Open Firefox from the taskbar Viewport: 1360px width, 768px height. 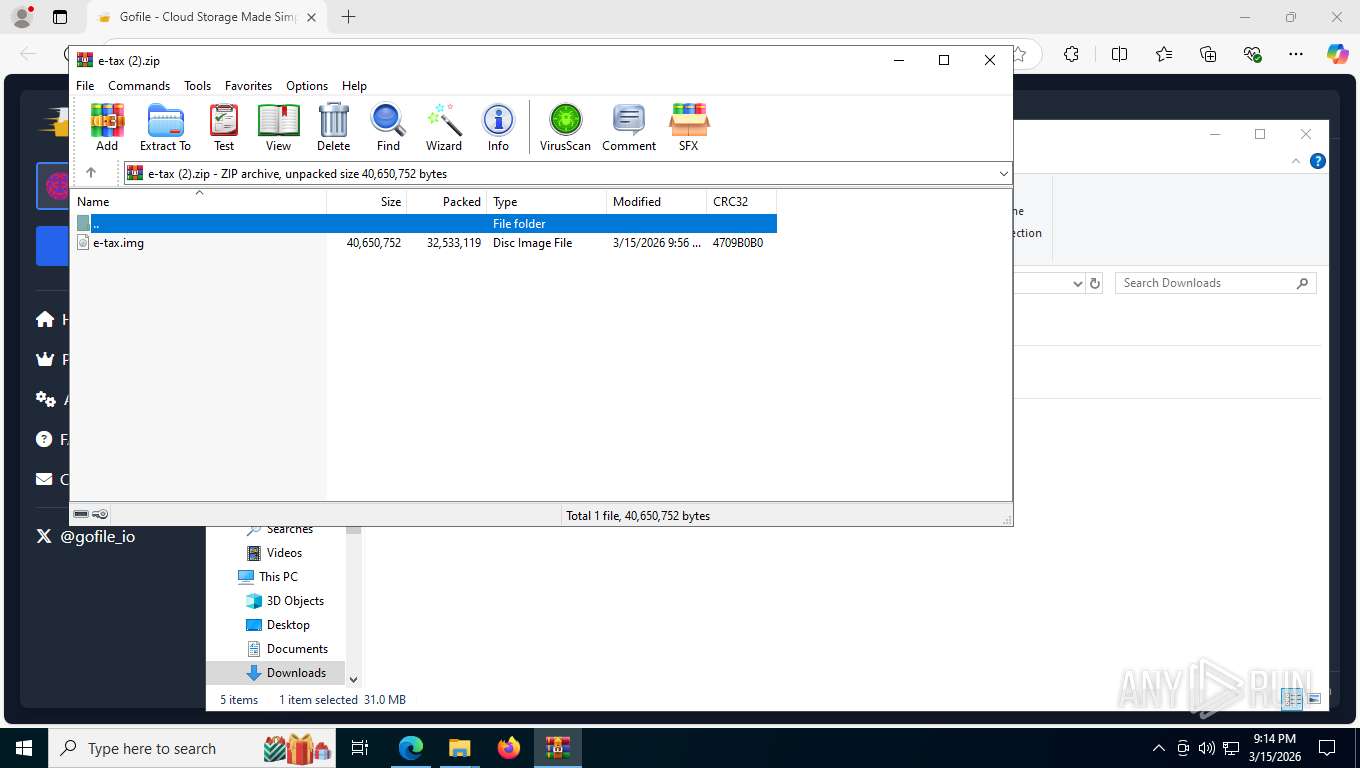509,748
